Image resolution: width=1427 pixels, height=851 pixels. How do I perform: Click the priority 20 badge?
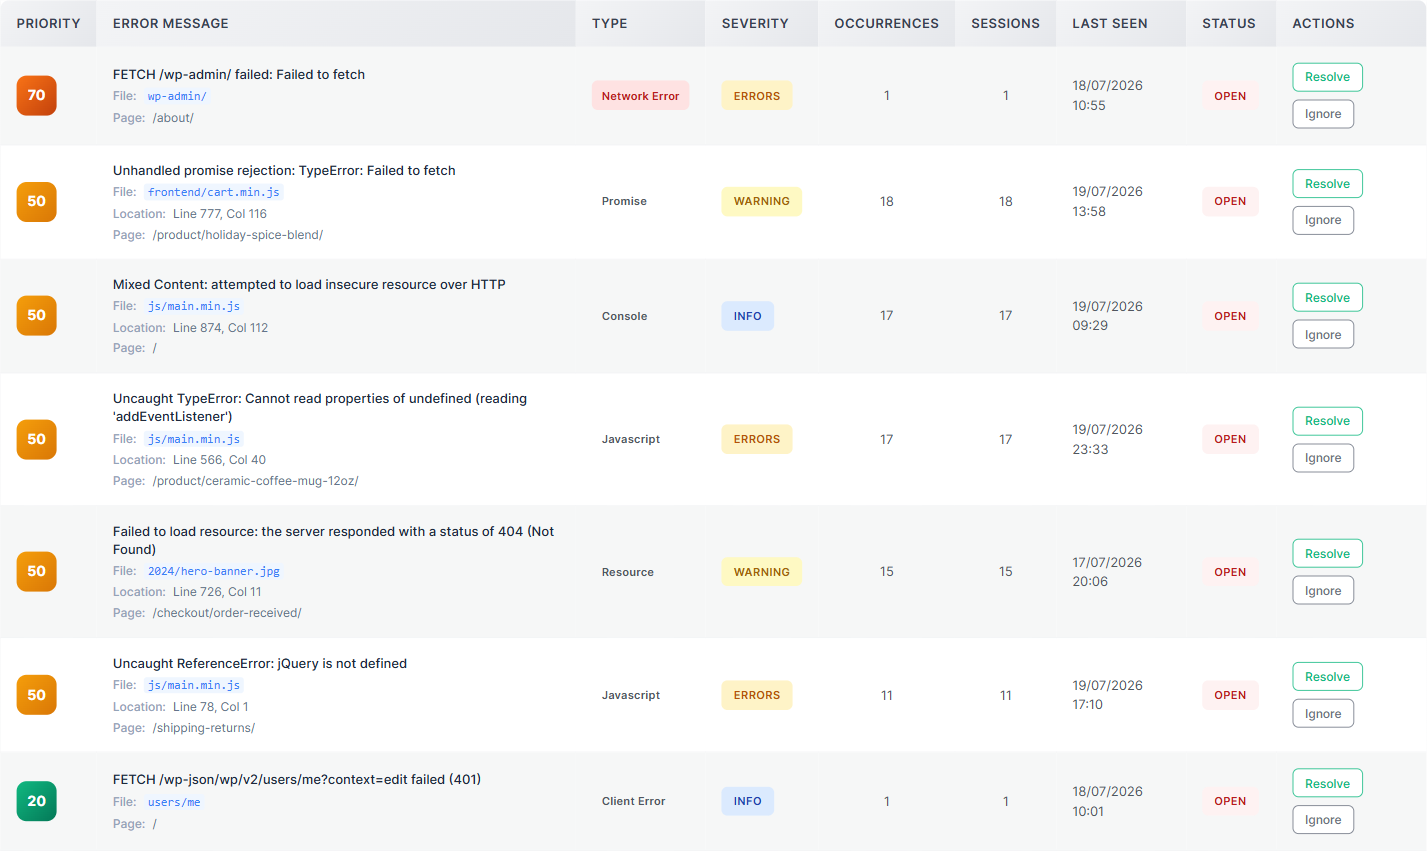[37, 801]
